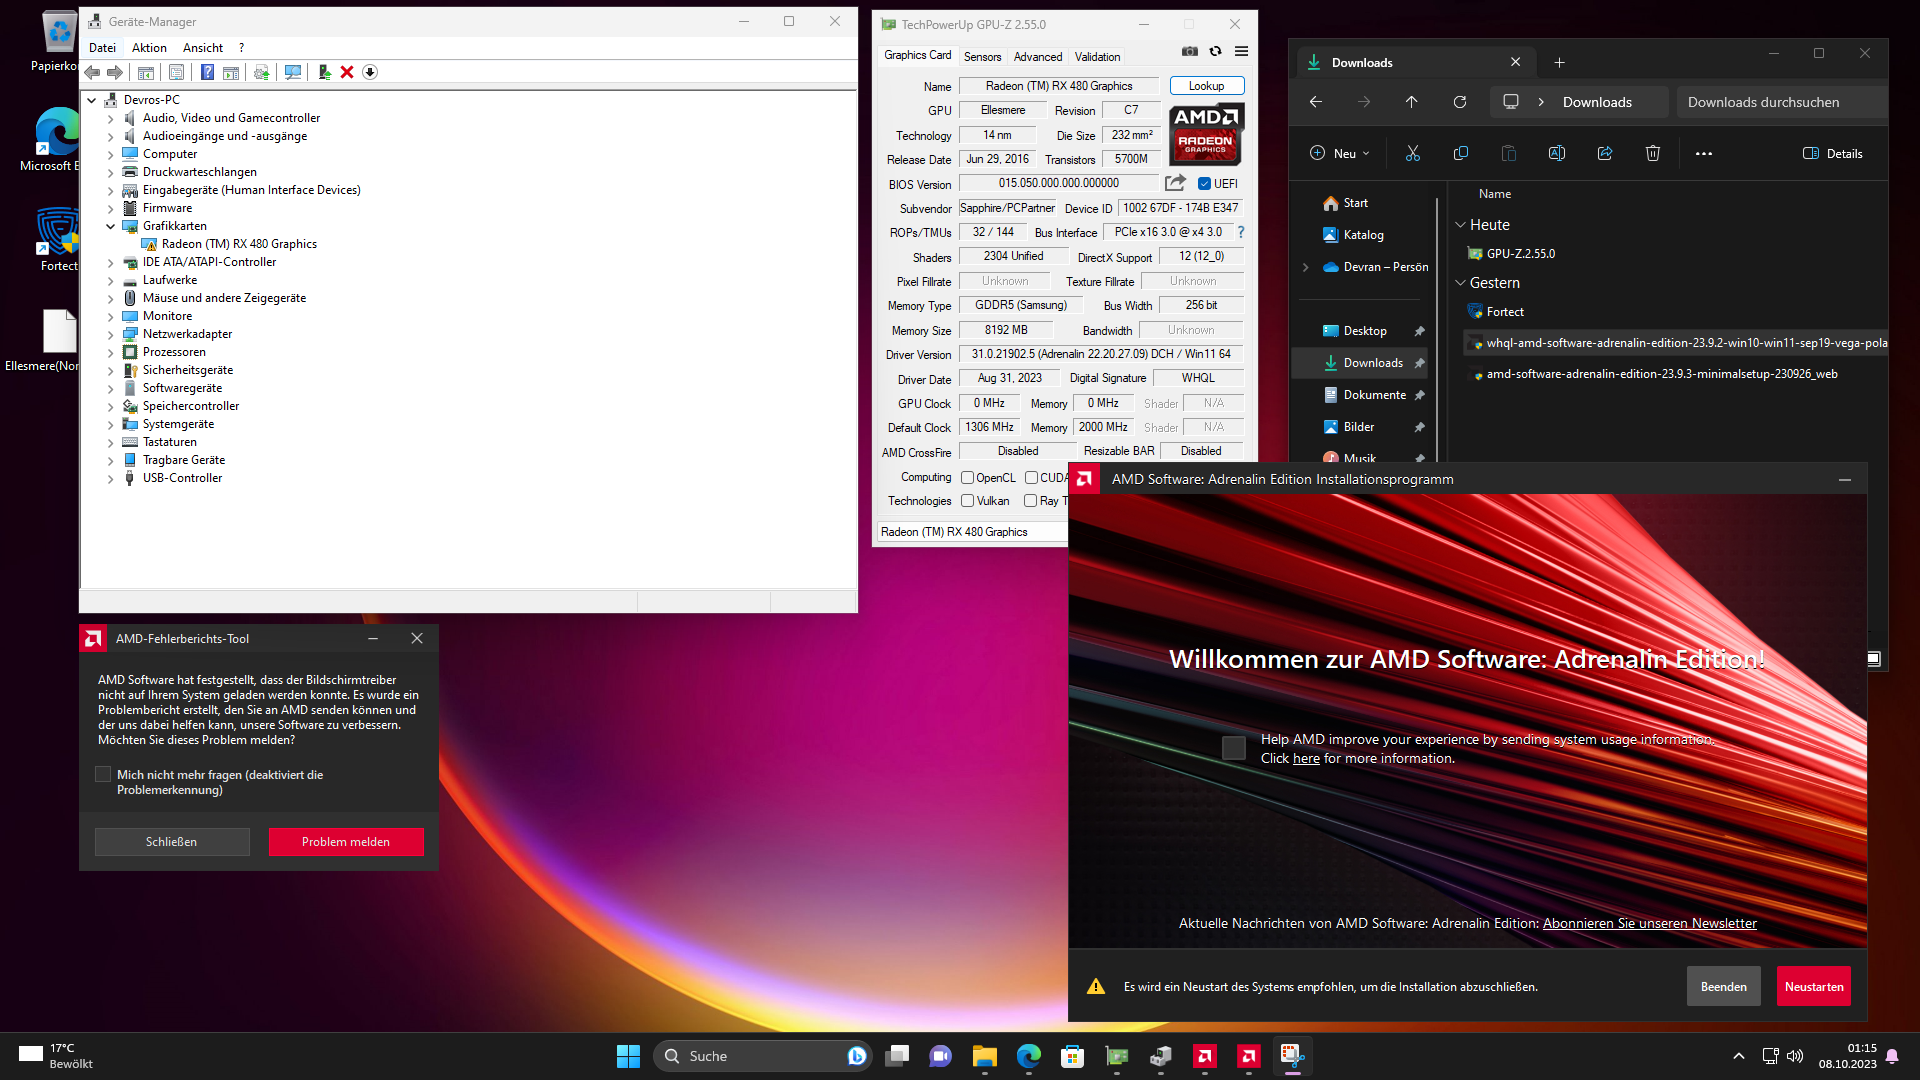Collapse the Grafikkarten tree node
The width and height of the screenshot is (1920, 1080).
[x=111, y=226]
